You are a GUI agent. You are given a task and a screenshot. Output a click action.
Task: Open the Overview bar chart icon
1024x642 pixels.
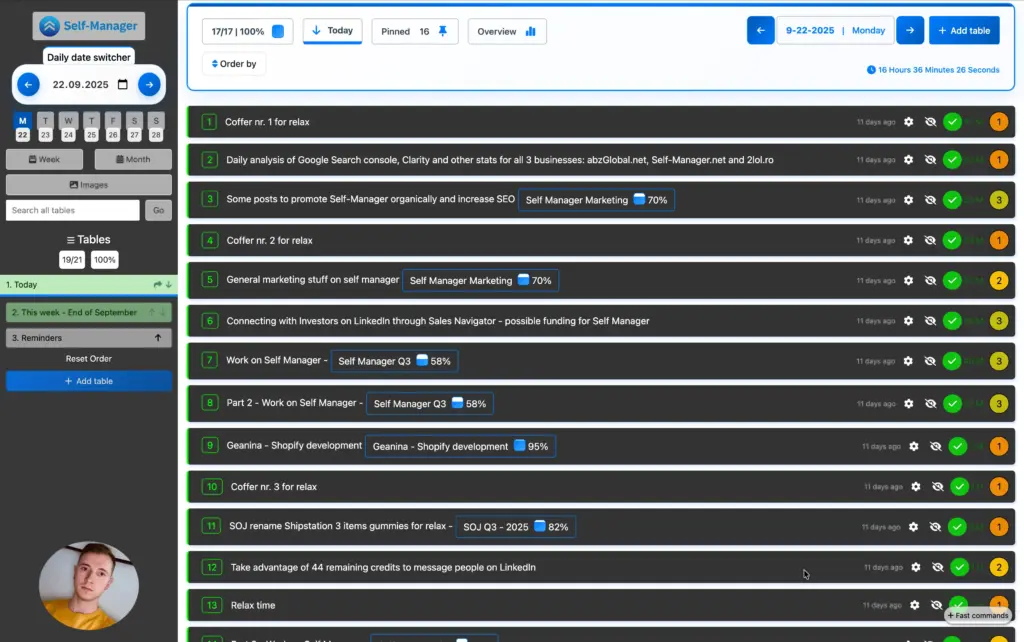click(530, 31)
